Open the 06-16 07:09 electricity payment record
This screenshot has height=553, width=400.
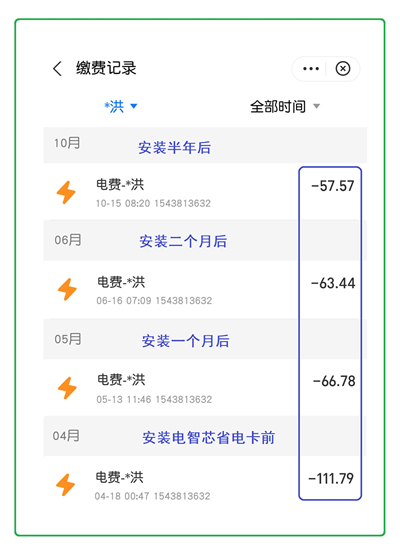coord(205,290)
